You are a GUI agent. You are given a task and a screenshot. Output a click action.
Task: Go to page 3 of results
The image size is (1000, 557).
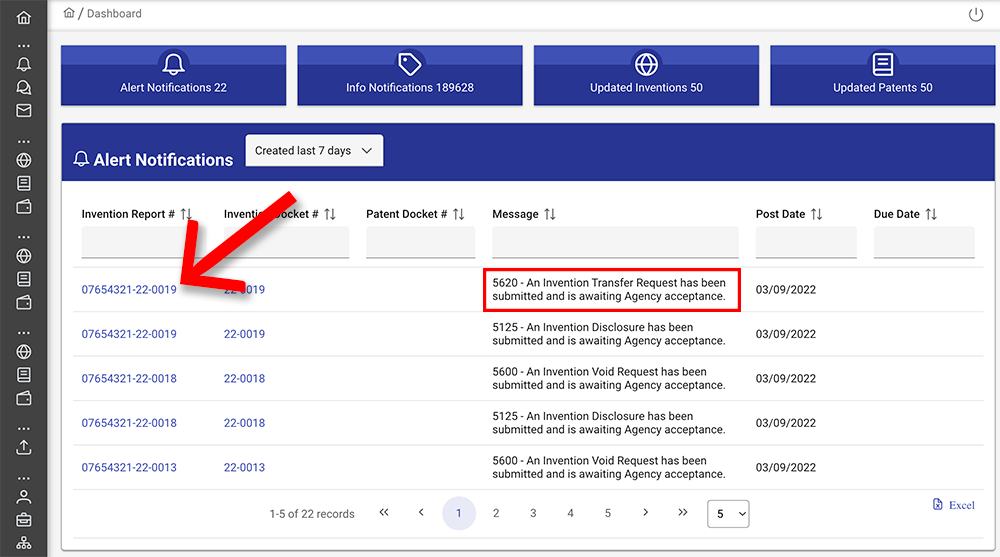(533, 513)
